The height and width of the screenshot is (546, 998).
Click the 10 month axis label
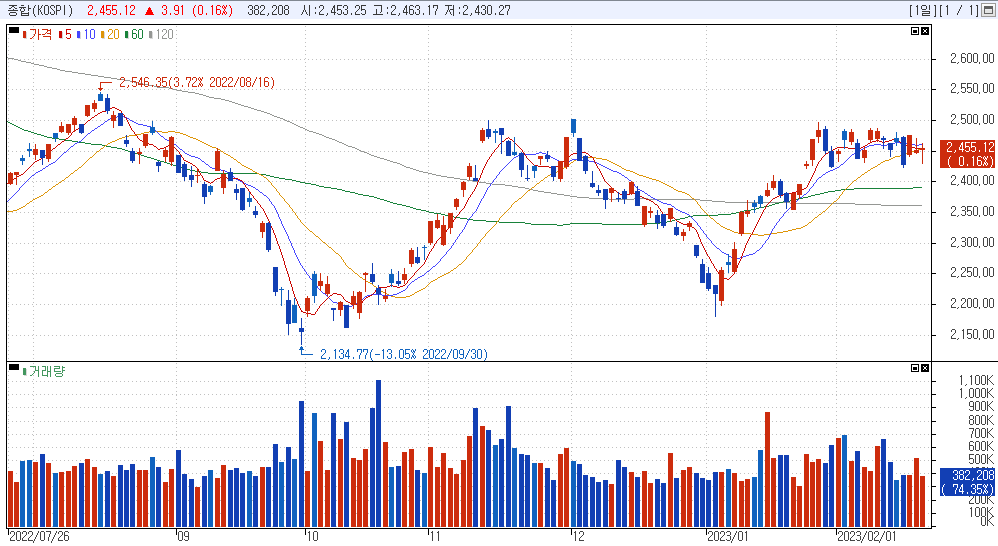click(313, 536)
